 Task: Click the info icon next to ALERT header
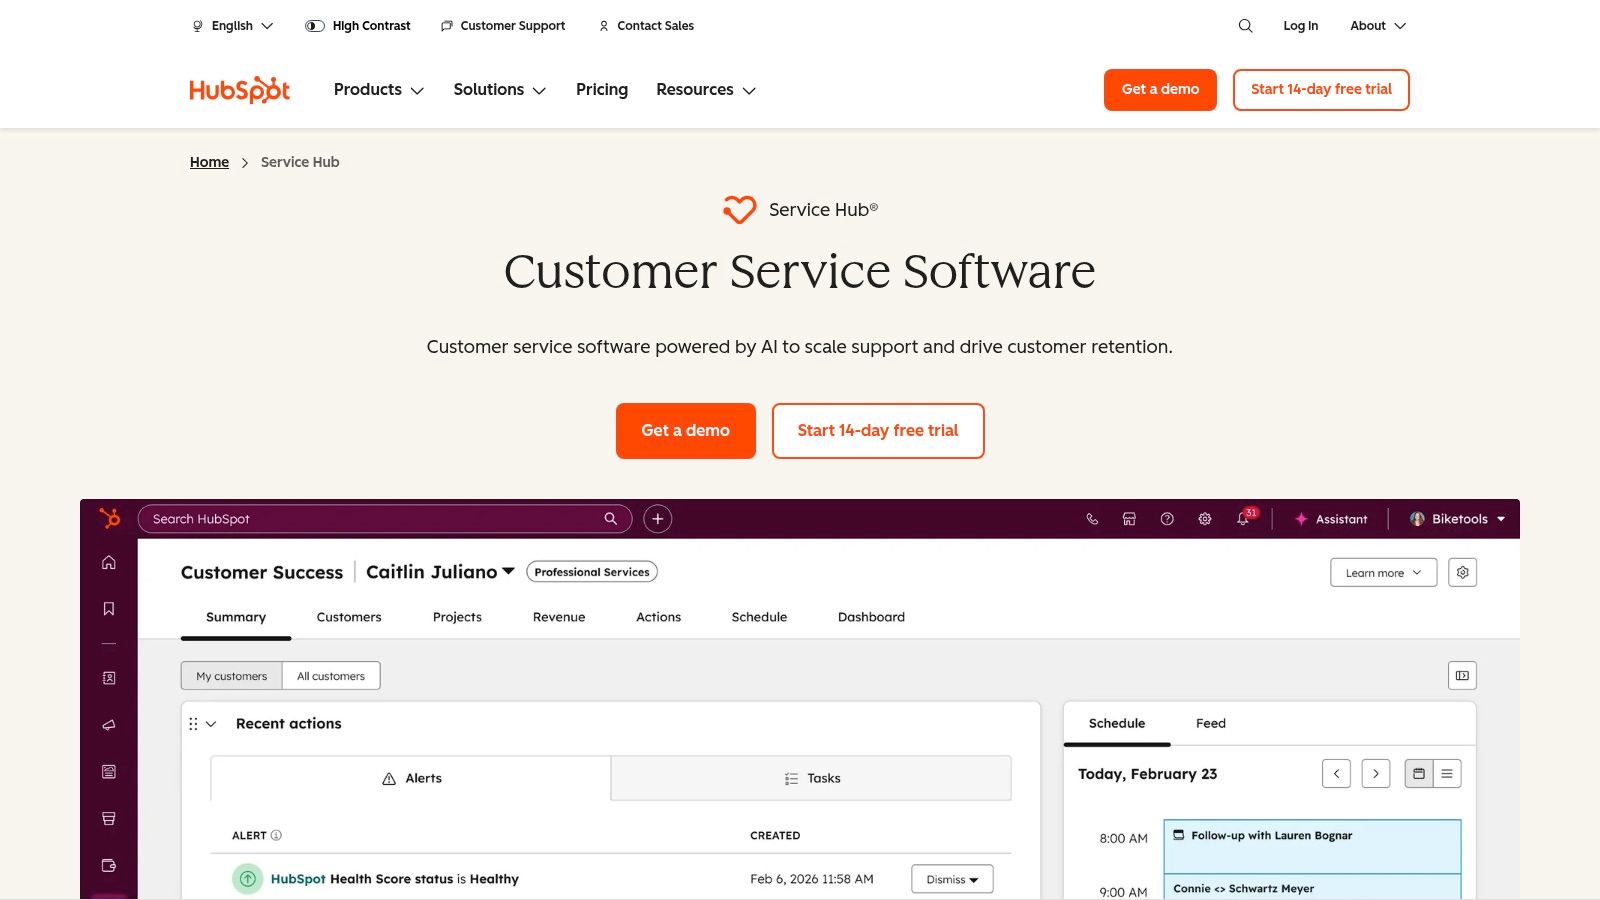(276, 835)
